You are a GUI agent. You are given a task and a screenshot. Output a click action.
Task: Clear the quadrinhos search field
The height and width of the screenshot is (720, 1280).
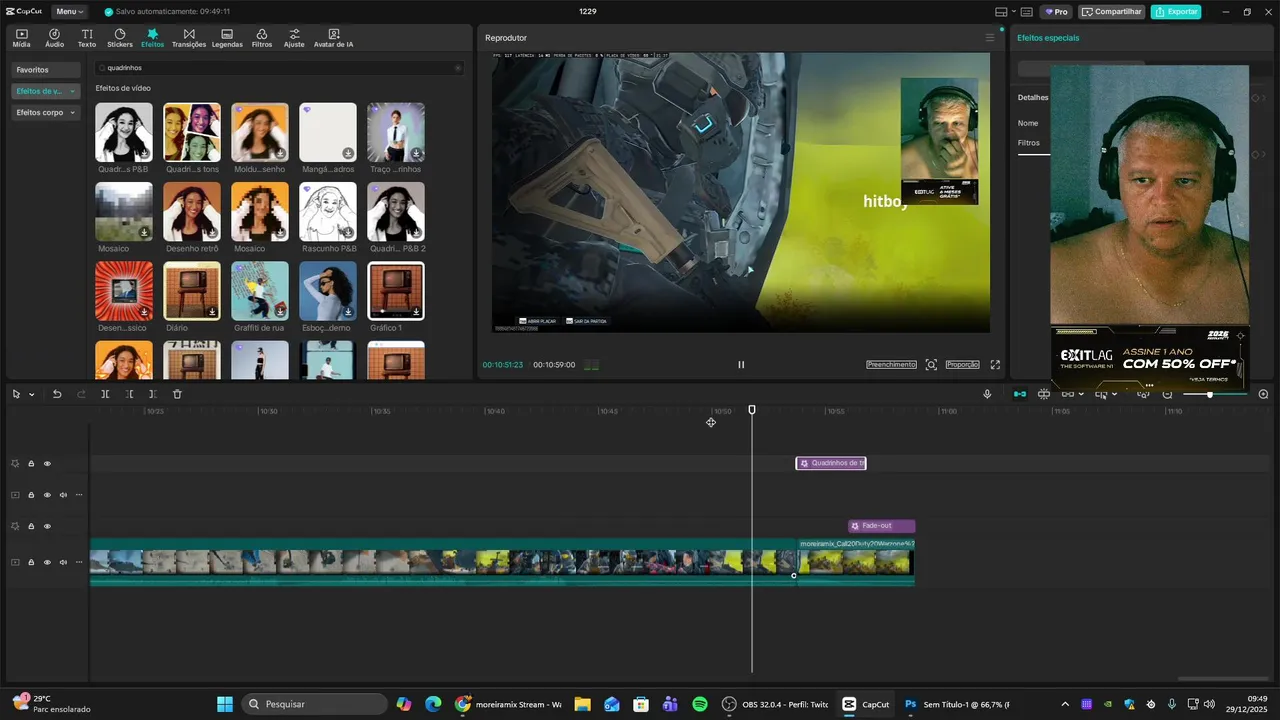coord(458,68)
